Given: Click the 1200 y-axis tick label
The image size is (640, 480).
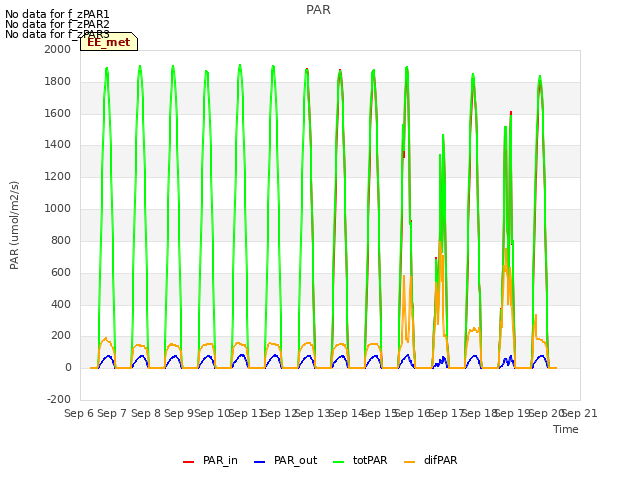Looking at the screenshot, I should pyautogui.click(x=58, y=177).
